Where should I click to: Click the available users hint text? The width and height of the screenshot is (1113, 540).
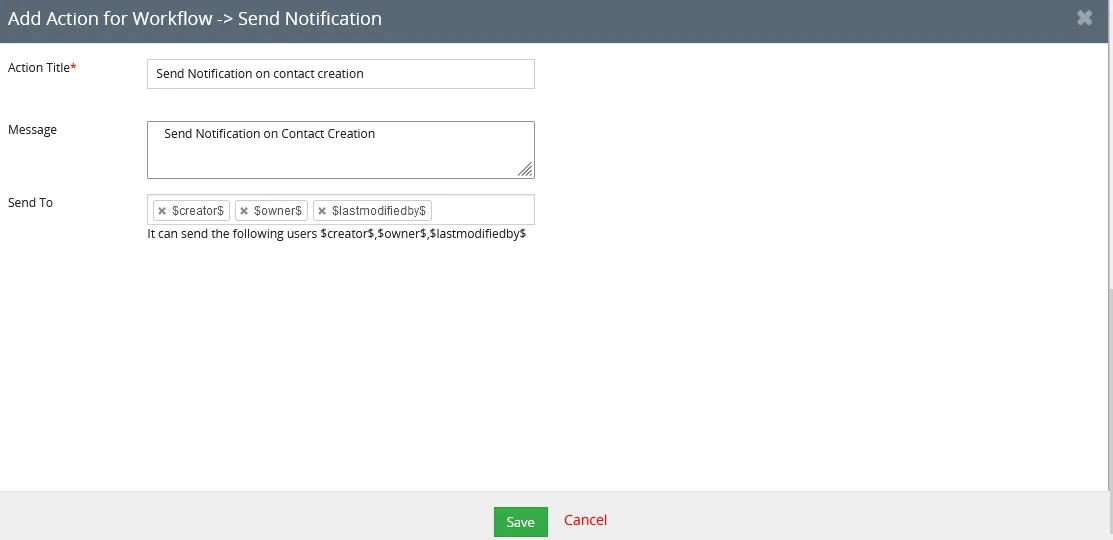pyautogui.click(x=336, y=235)
